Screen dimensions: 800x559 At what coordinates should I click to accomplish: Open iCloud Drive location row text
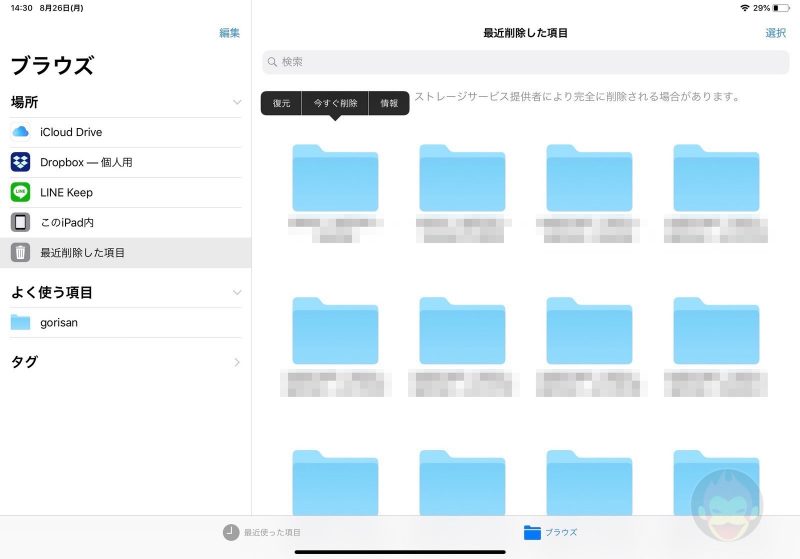coord(71,132)
